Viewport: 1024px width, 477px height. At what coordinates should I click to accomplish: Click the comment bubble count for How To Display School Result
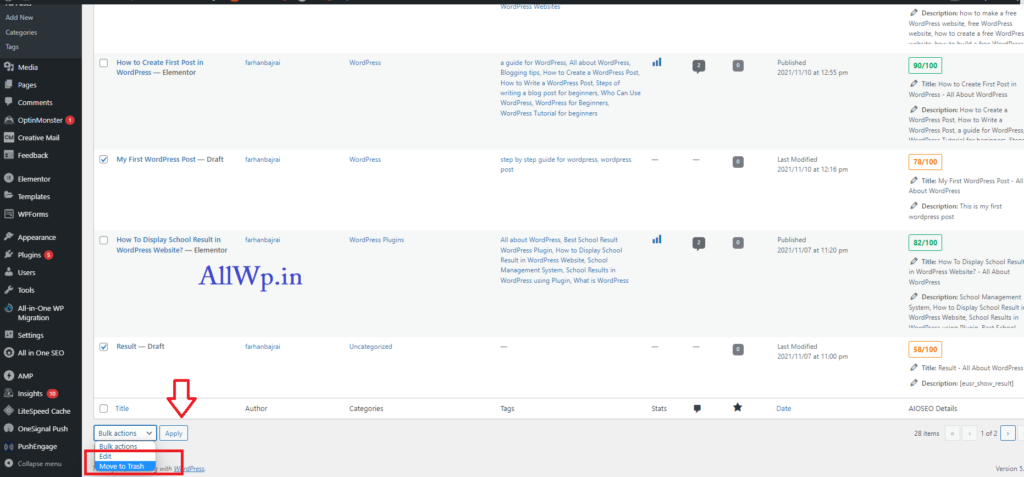pyautogui.click(x=698, y=243)
